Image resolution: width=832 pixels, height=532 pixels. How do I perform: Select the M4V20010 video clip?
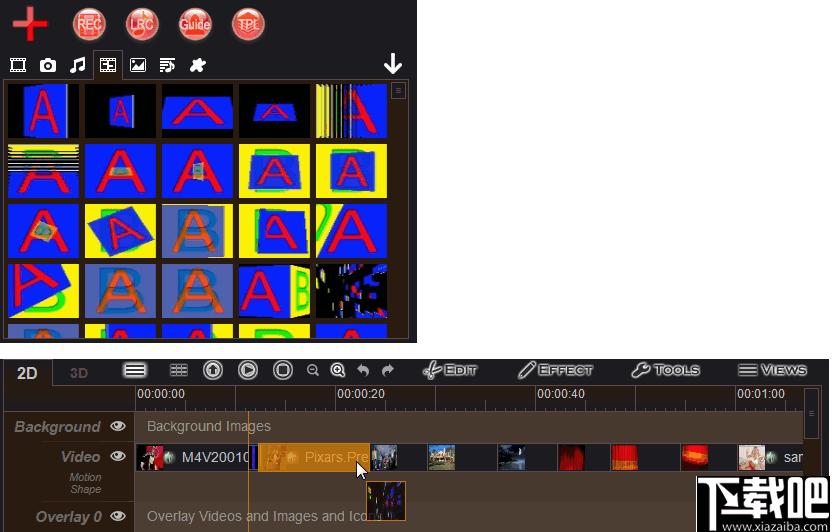click(x=193, y=457)
